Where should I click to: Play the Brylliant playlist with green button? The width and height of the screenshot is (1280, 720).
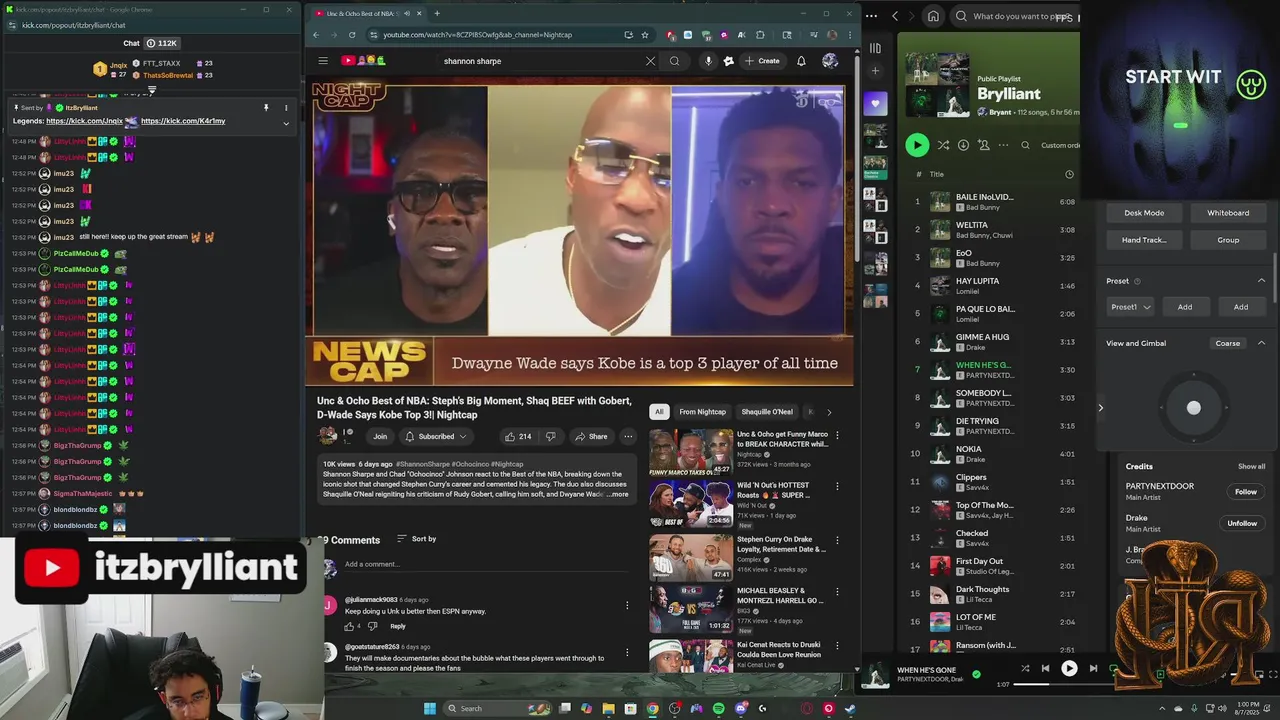(917, 145)
